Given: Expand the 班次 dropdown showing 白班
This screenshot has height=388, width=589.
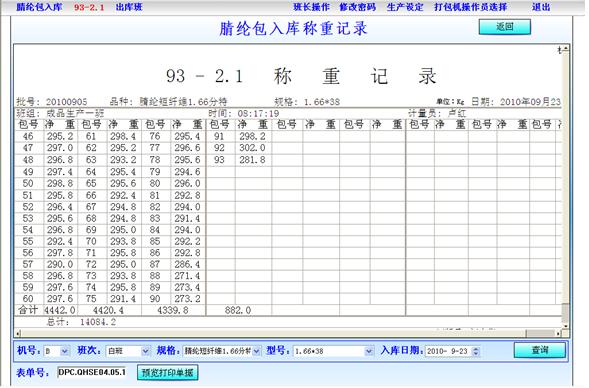Looking at the screenshot, I should pyautogui.click(x=145, y=351).
